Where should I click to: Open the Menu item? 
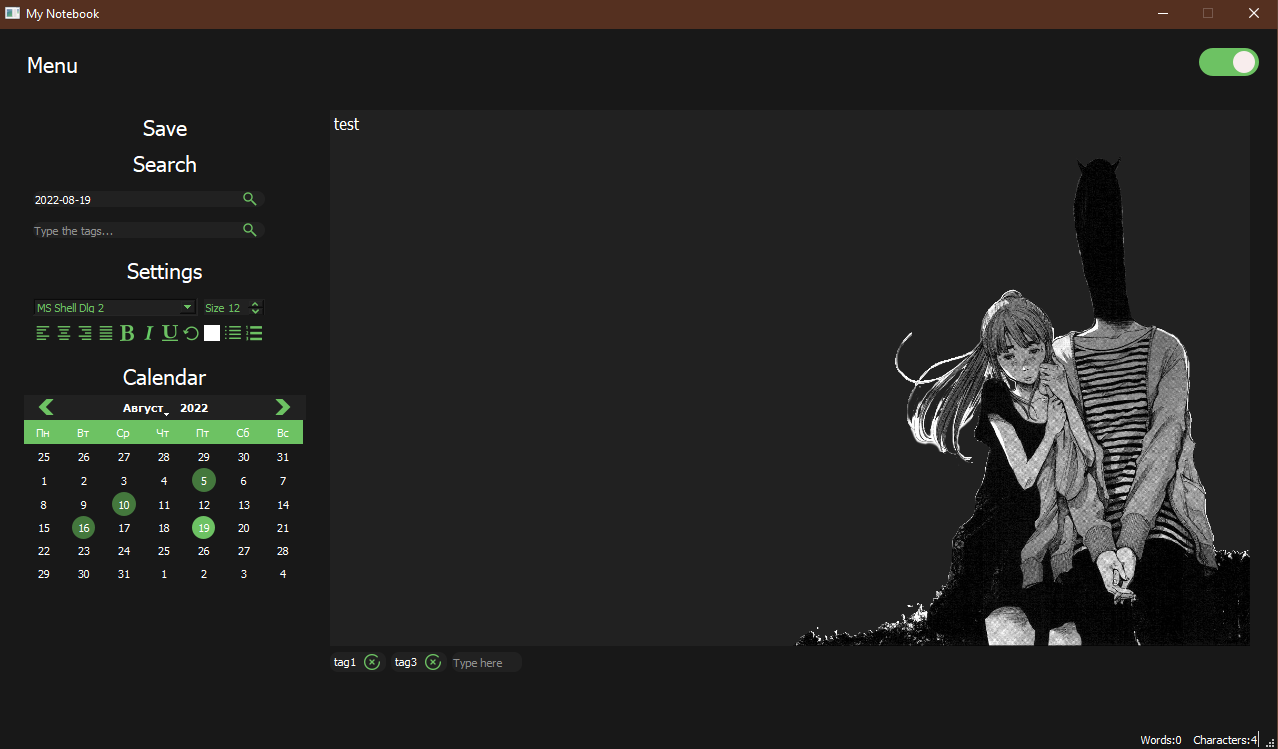(51, 65)
